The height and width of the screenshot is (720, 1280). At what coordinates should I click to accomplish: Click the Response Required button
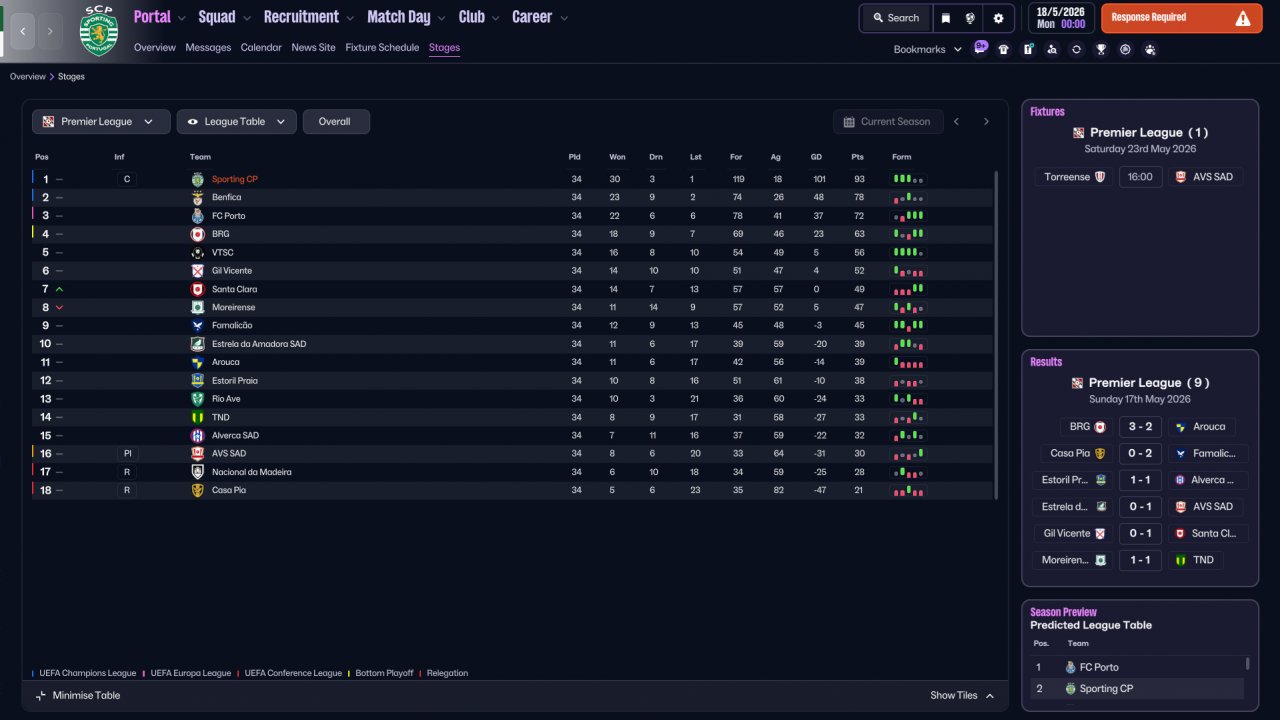1181,18
